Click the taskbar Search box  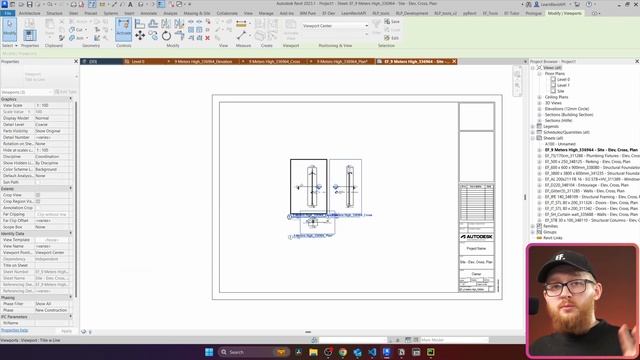[253, 352]
